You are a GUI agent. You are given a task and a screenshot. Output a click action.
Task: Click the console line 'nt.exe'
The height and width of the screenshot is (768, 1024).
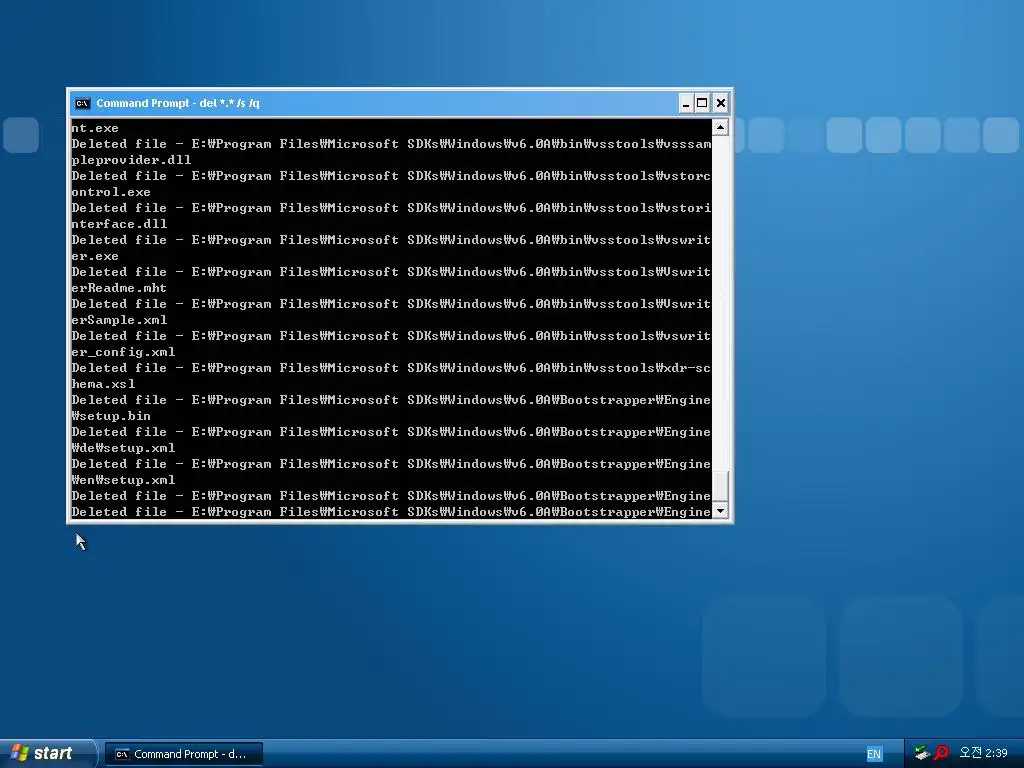click(x=95, y=128)
